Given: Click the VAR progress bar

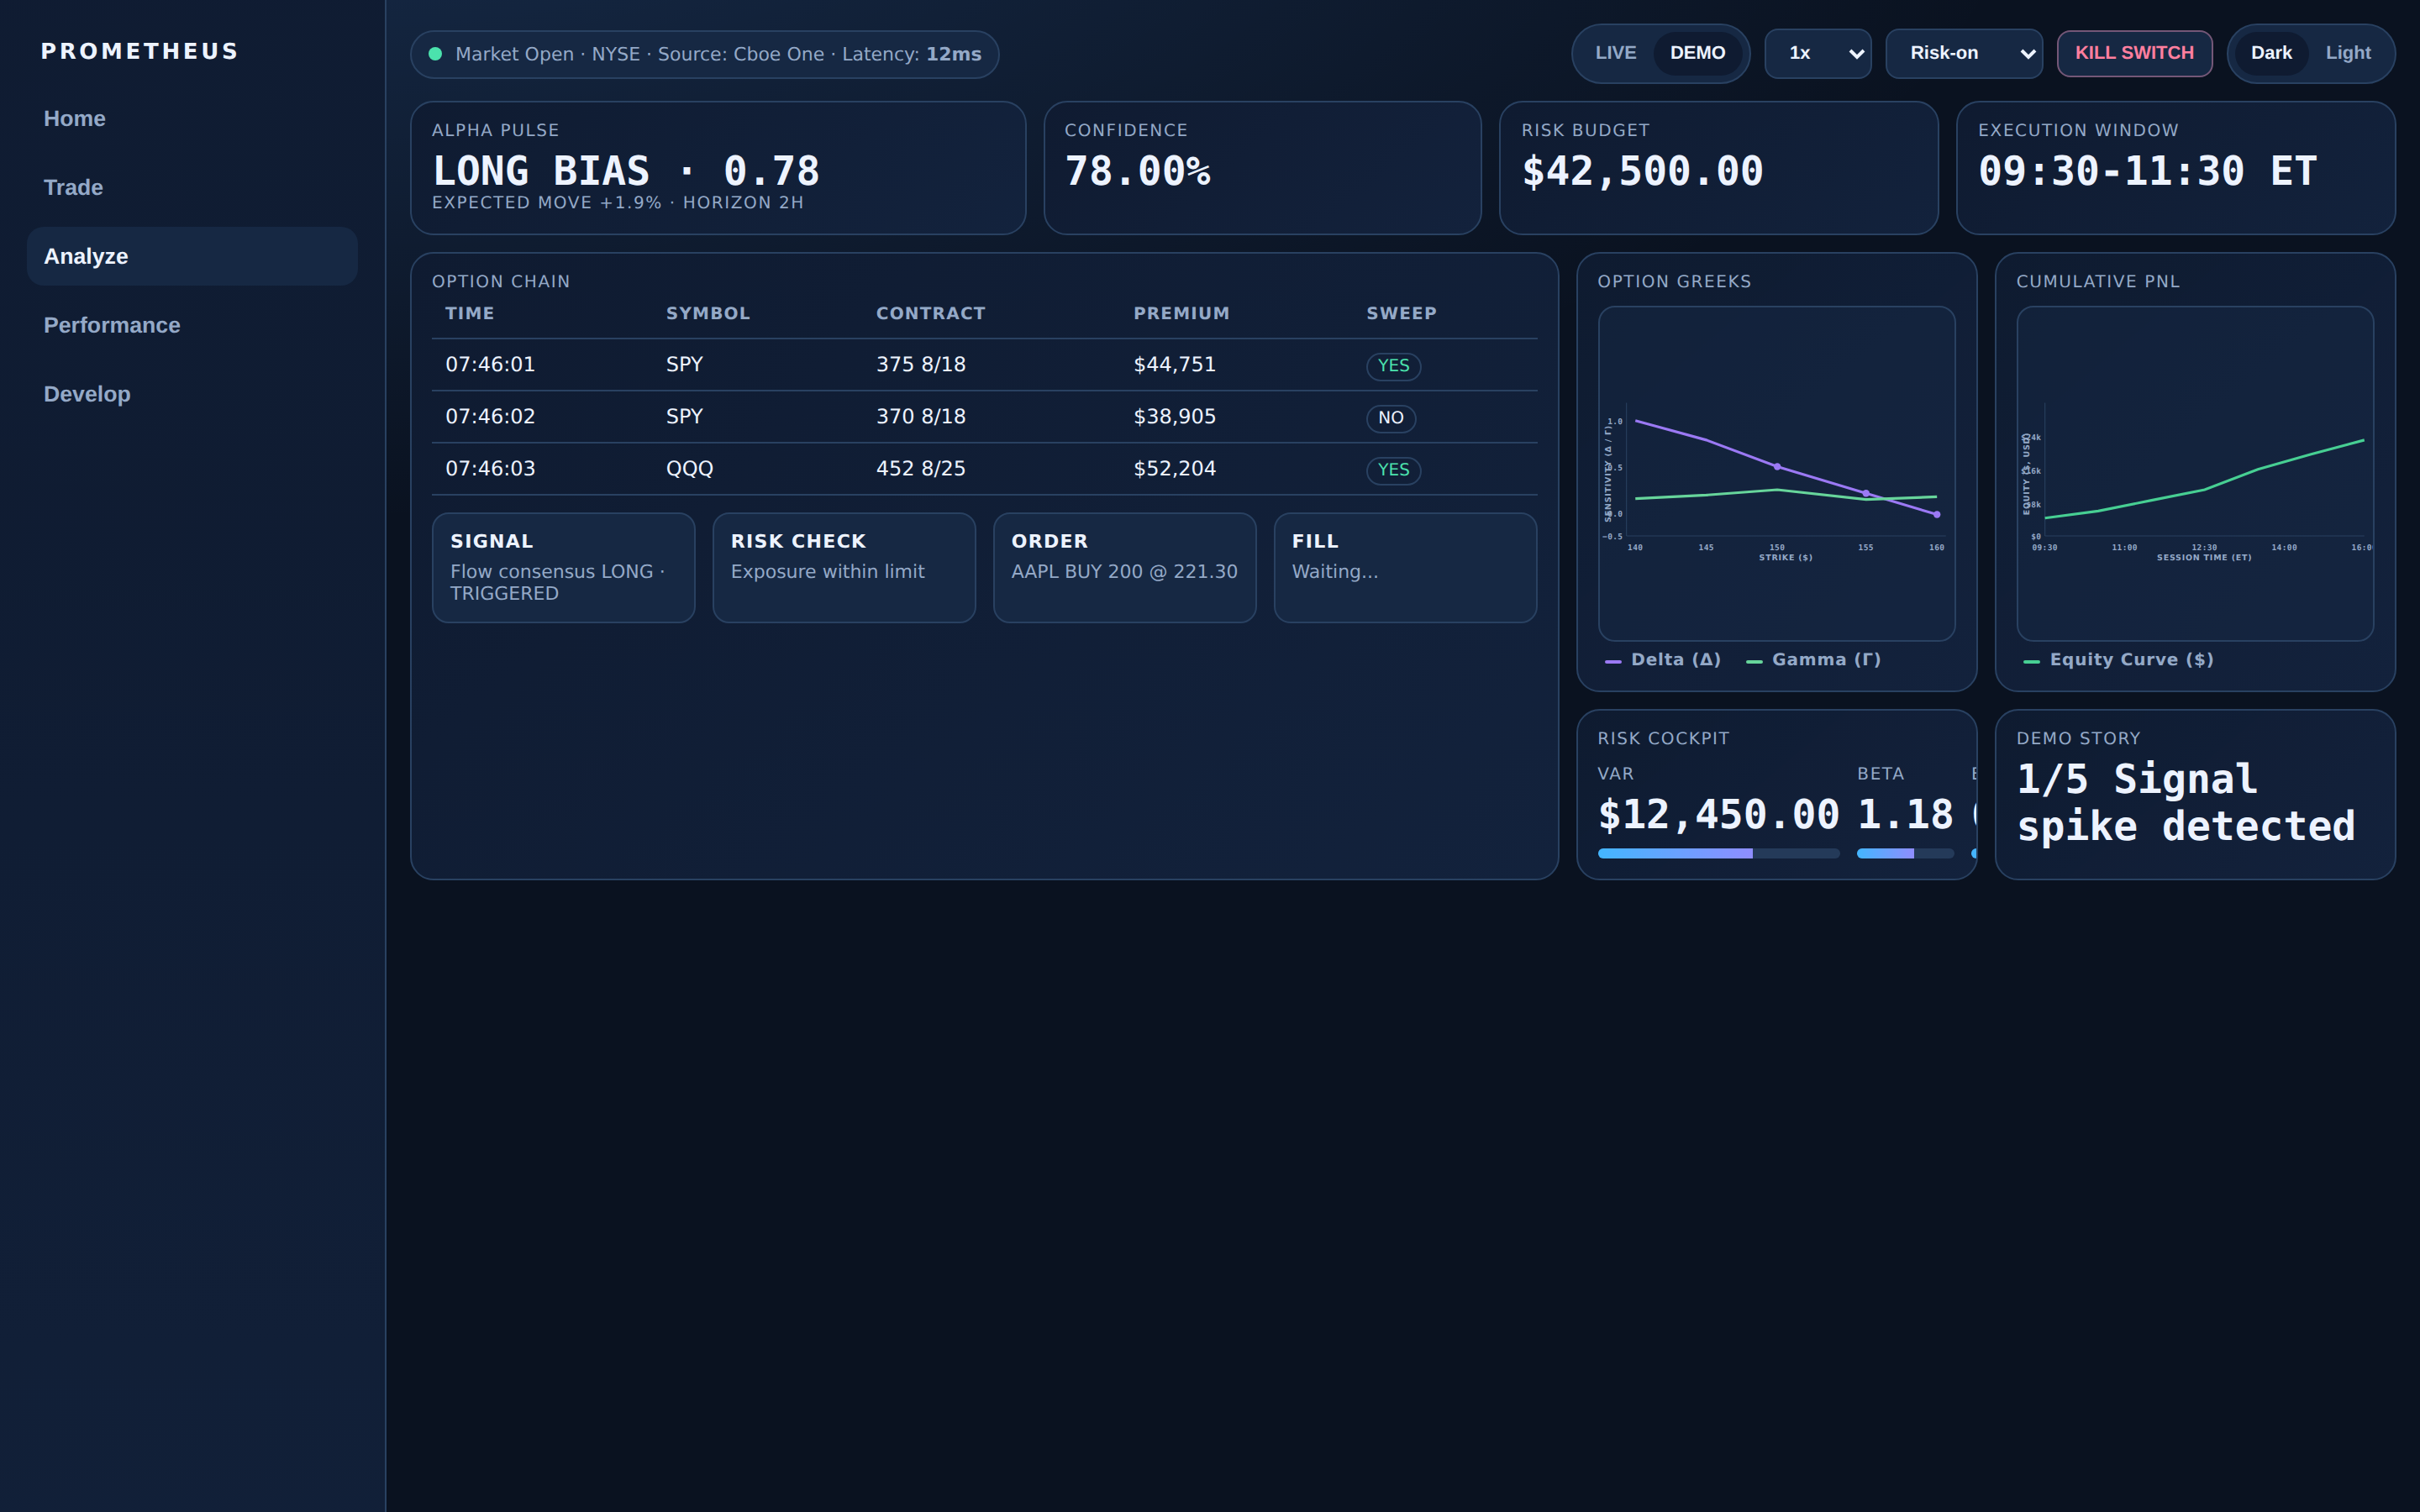Looking at the screenshot, I should point(1718,853).
